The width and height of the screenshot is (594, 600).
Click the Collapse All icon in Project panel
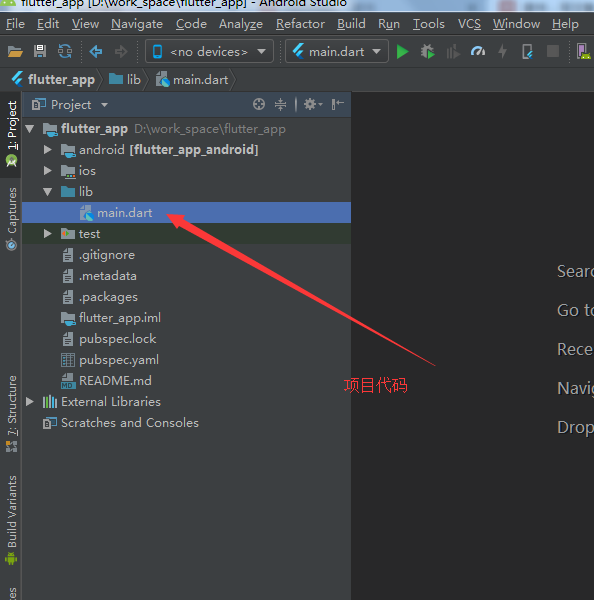(281, 104)
